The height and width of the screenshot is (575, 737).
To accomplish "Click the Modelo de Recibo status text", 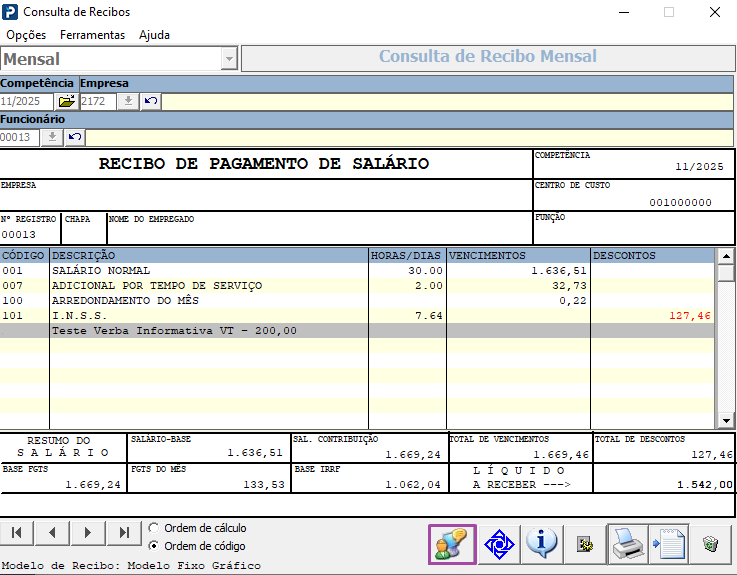I will pos(131,565).
